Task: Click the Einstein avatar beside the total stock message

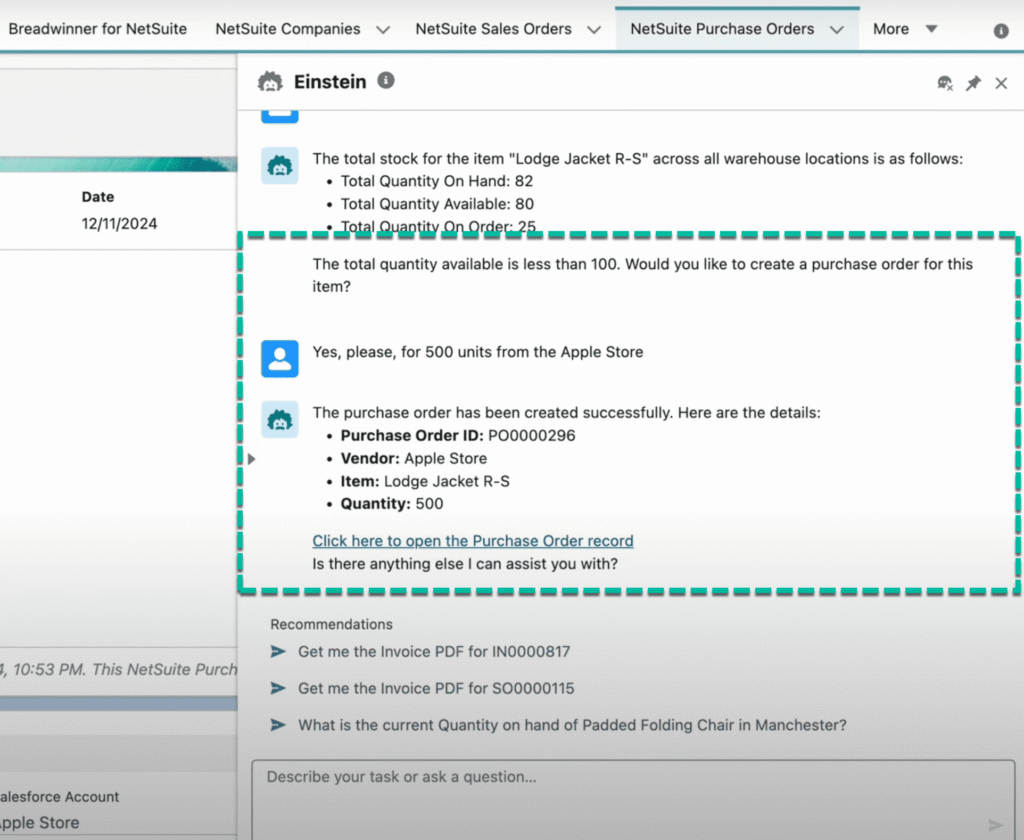Action: click(x=280, y=165)
